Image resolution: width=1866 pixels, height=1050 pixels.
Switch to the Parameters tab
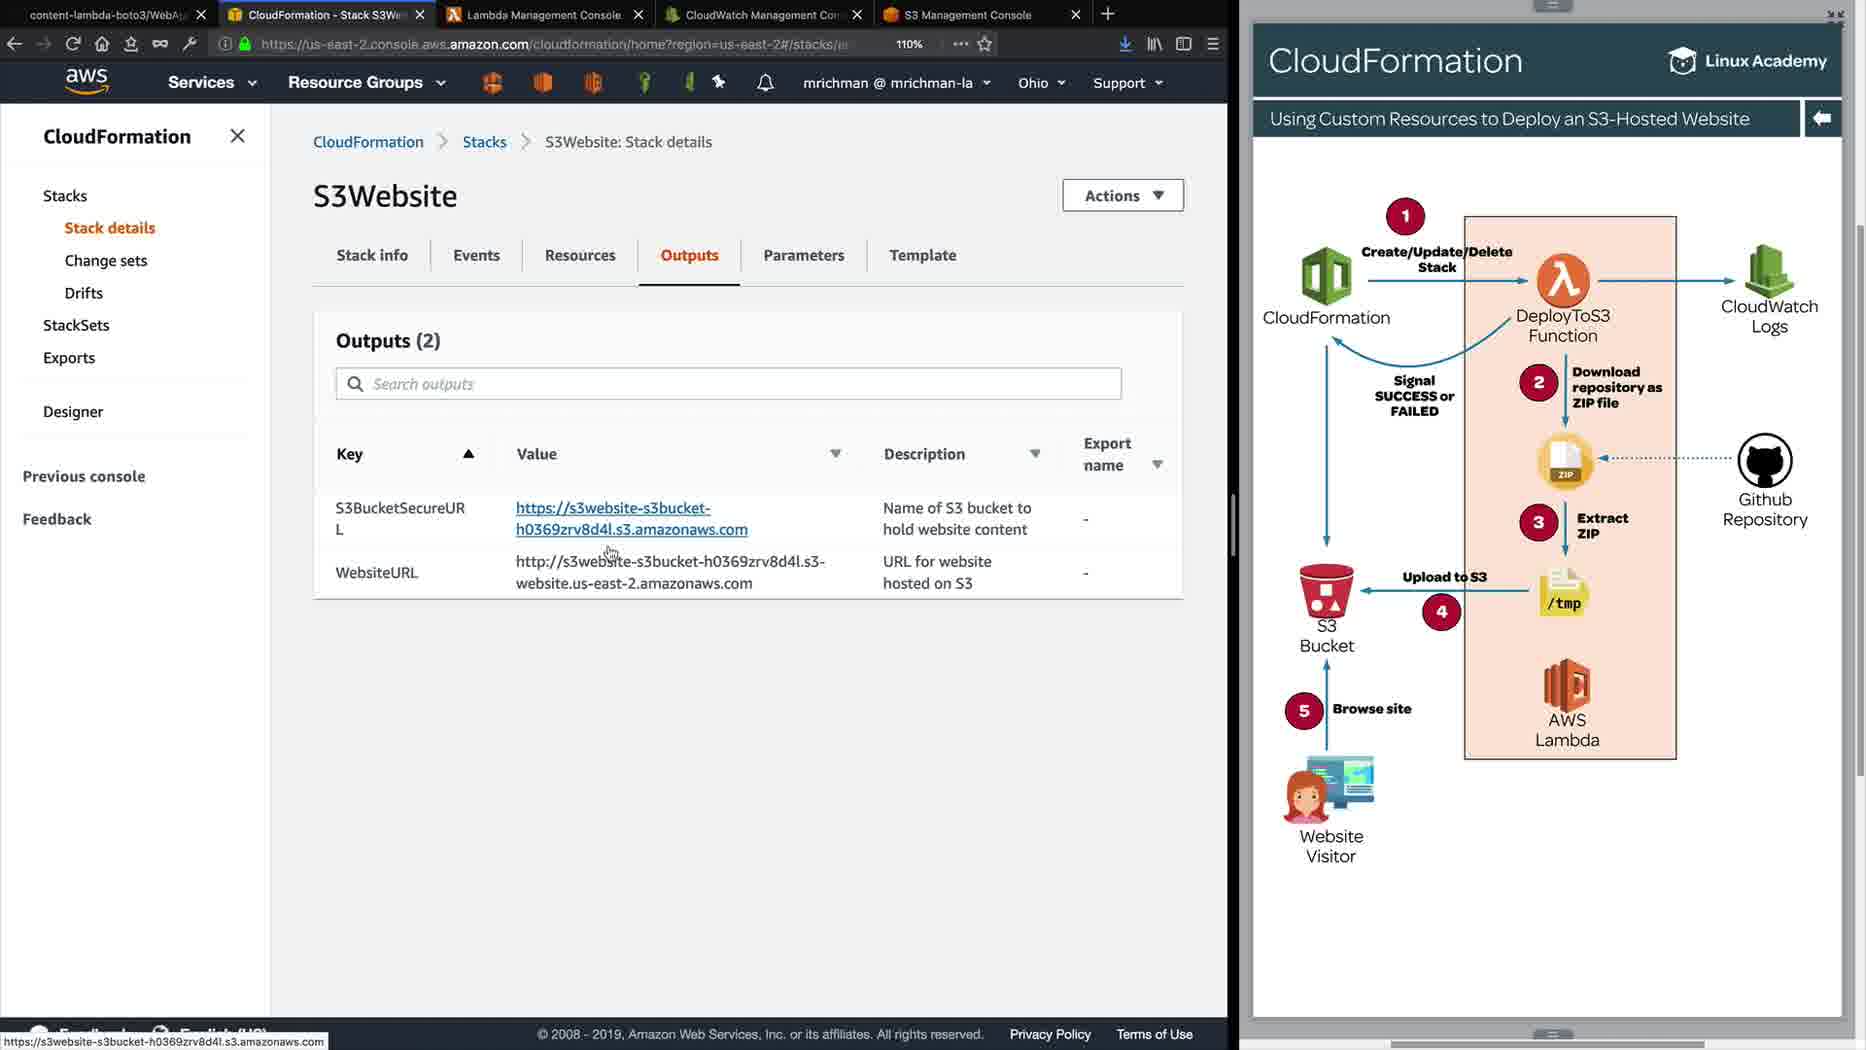click(803, 255)
